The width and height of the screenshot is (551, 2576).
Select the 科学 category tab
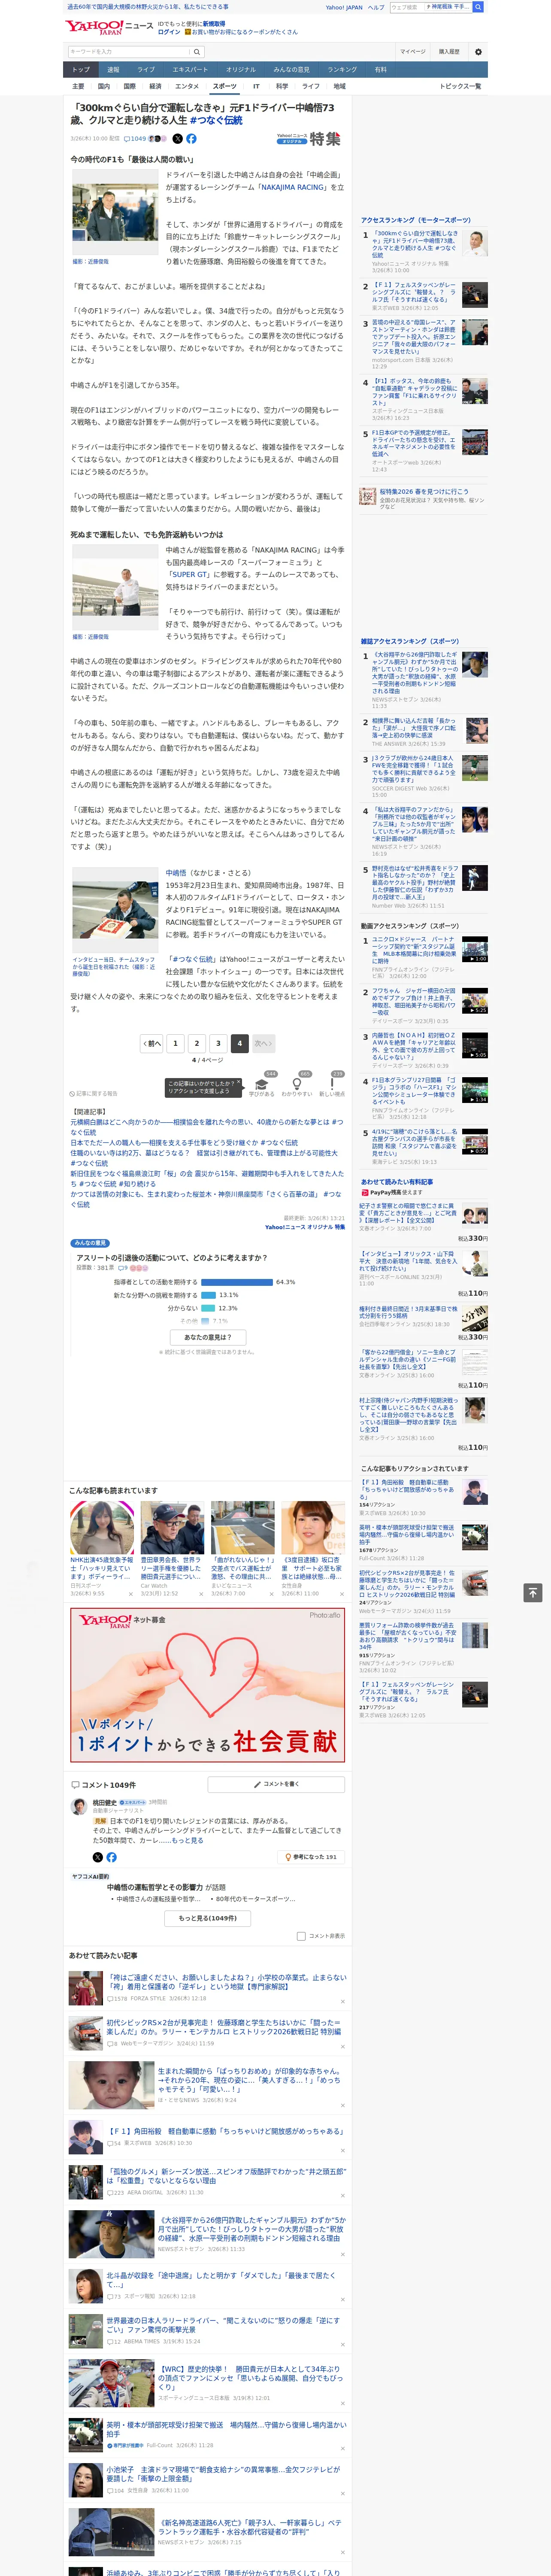[x=282, y=86]
